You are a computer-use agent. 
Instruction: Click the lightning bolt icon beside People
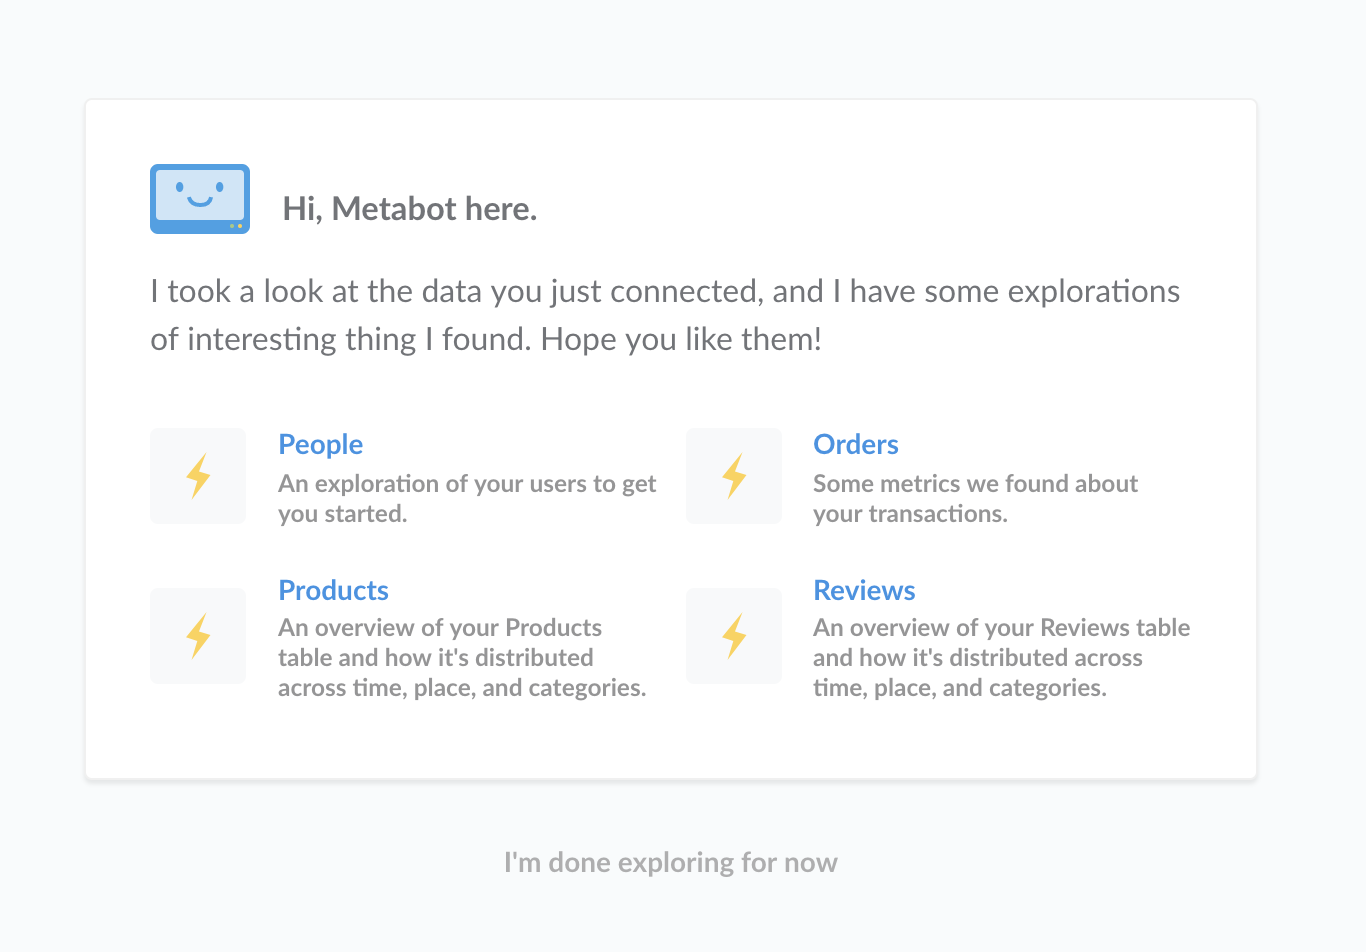tap(198, 476)
